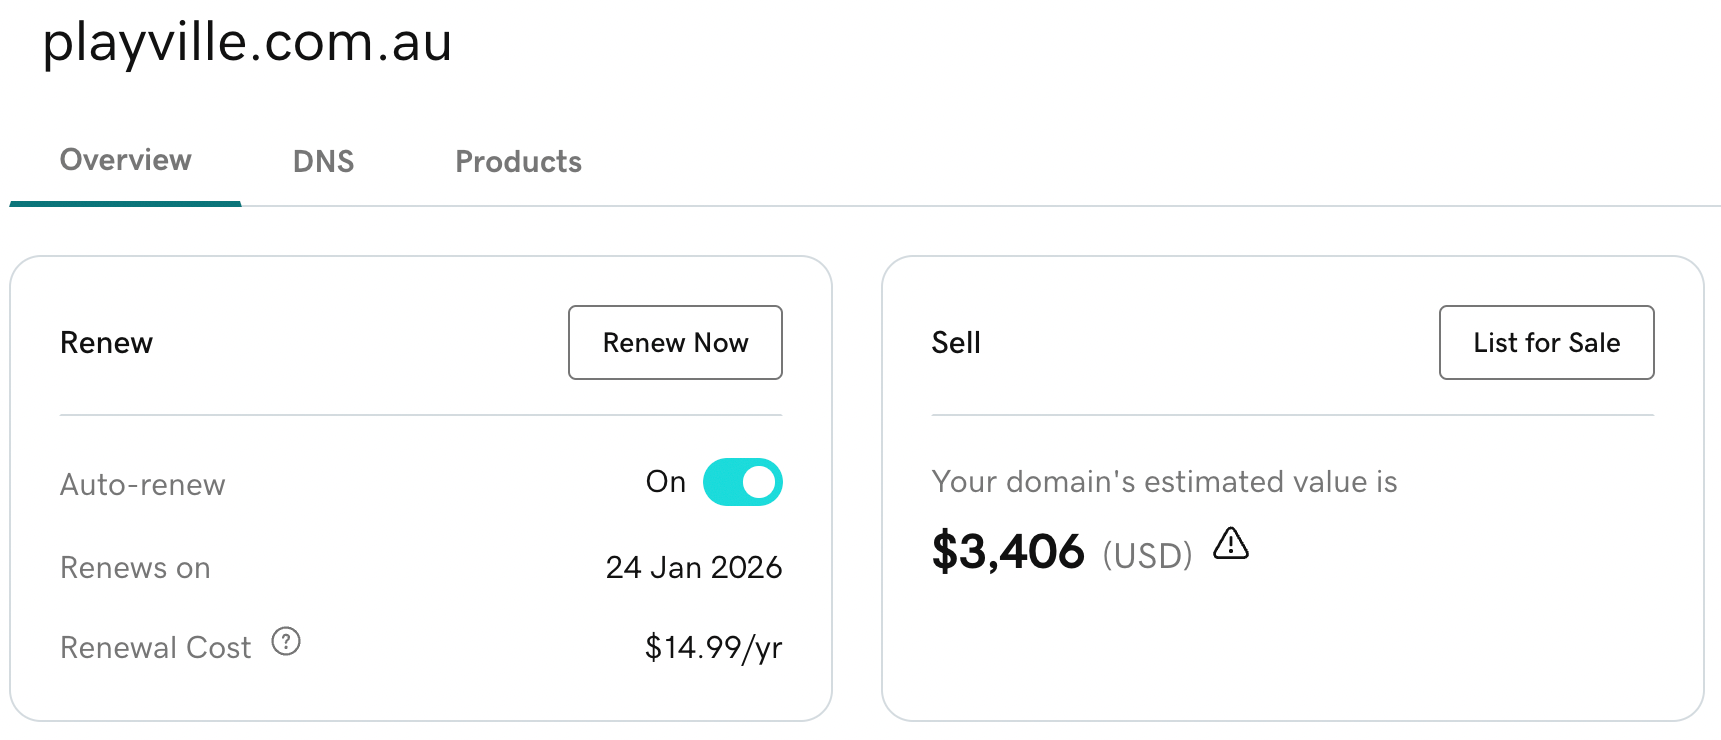This screenshot has width=1721, height=740.
Task: Open the Overview tab
Action: [x=125, y=160]
